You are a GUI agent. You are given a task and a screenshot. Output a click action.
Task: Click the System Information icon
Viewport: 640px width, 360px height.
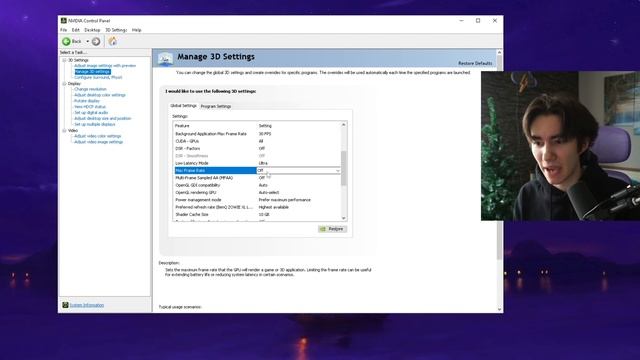65,305
